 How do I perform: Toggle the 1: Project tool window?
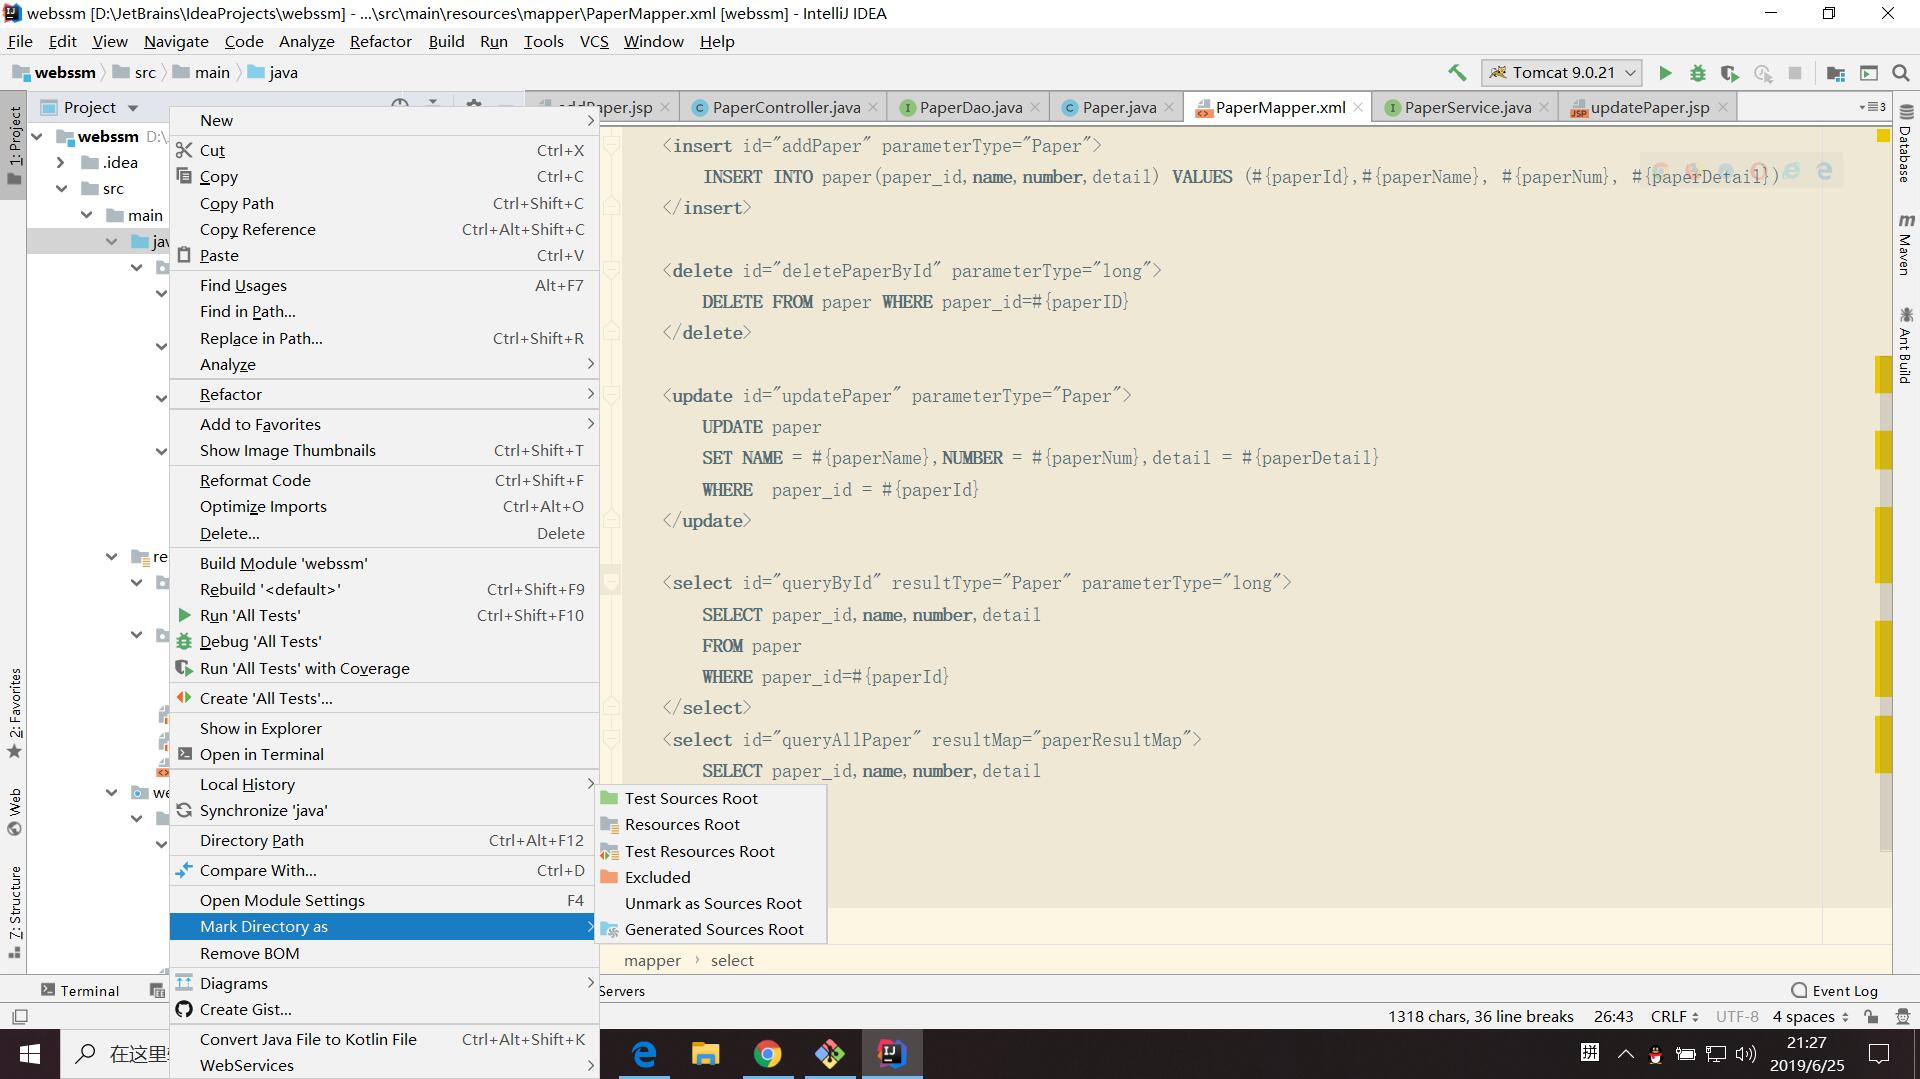[14, 145]
